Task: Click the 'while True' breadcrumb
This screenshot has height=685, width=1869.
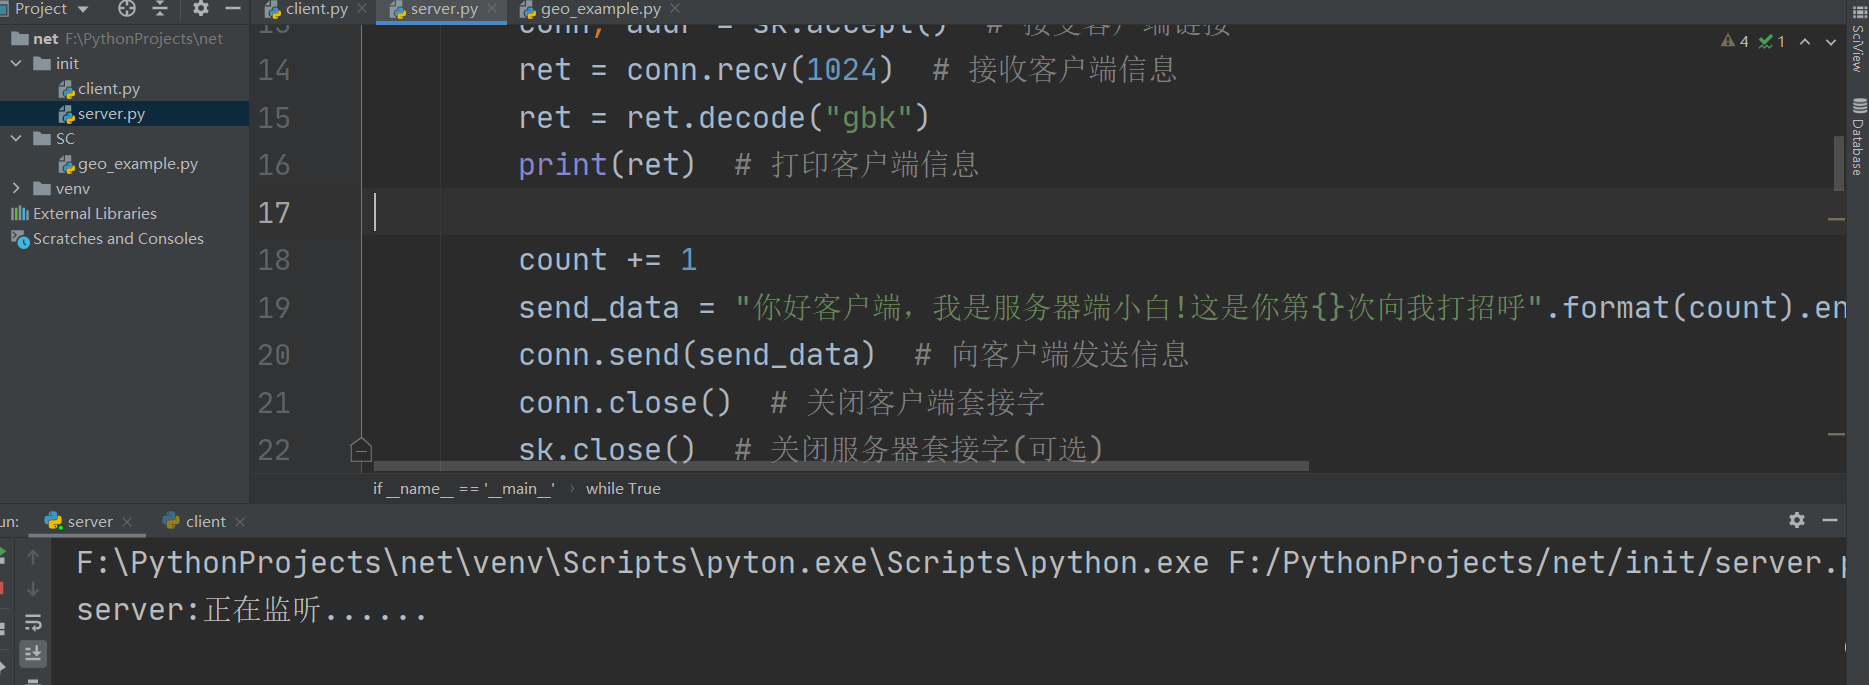Action: (623, 488)
